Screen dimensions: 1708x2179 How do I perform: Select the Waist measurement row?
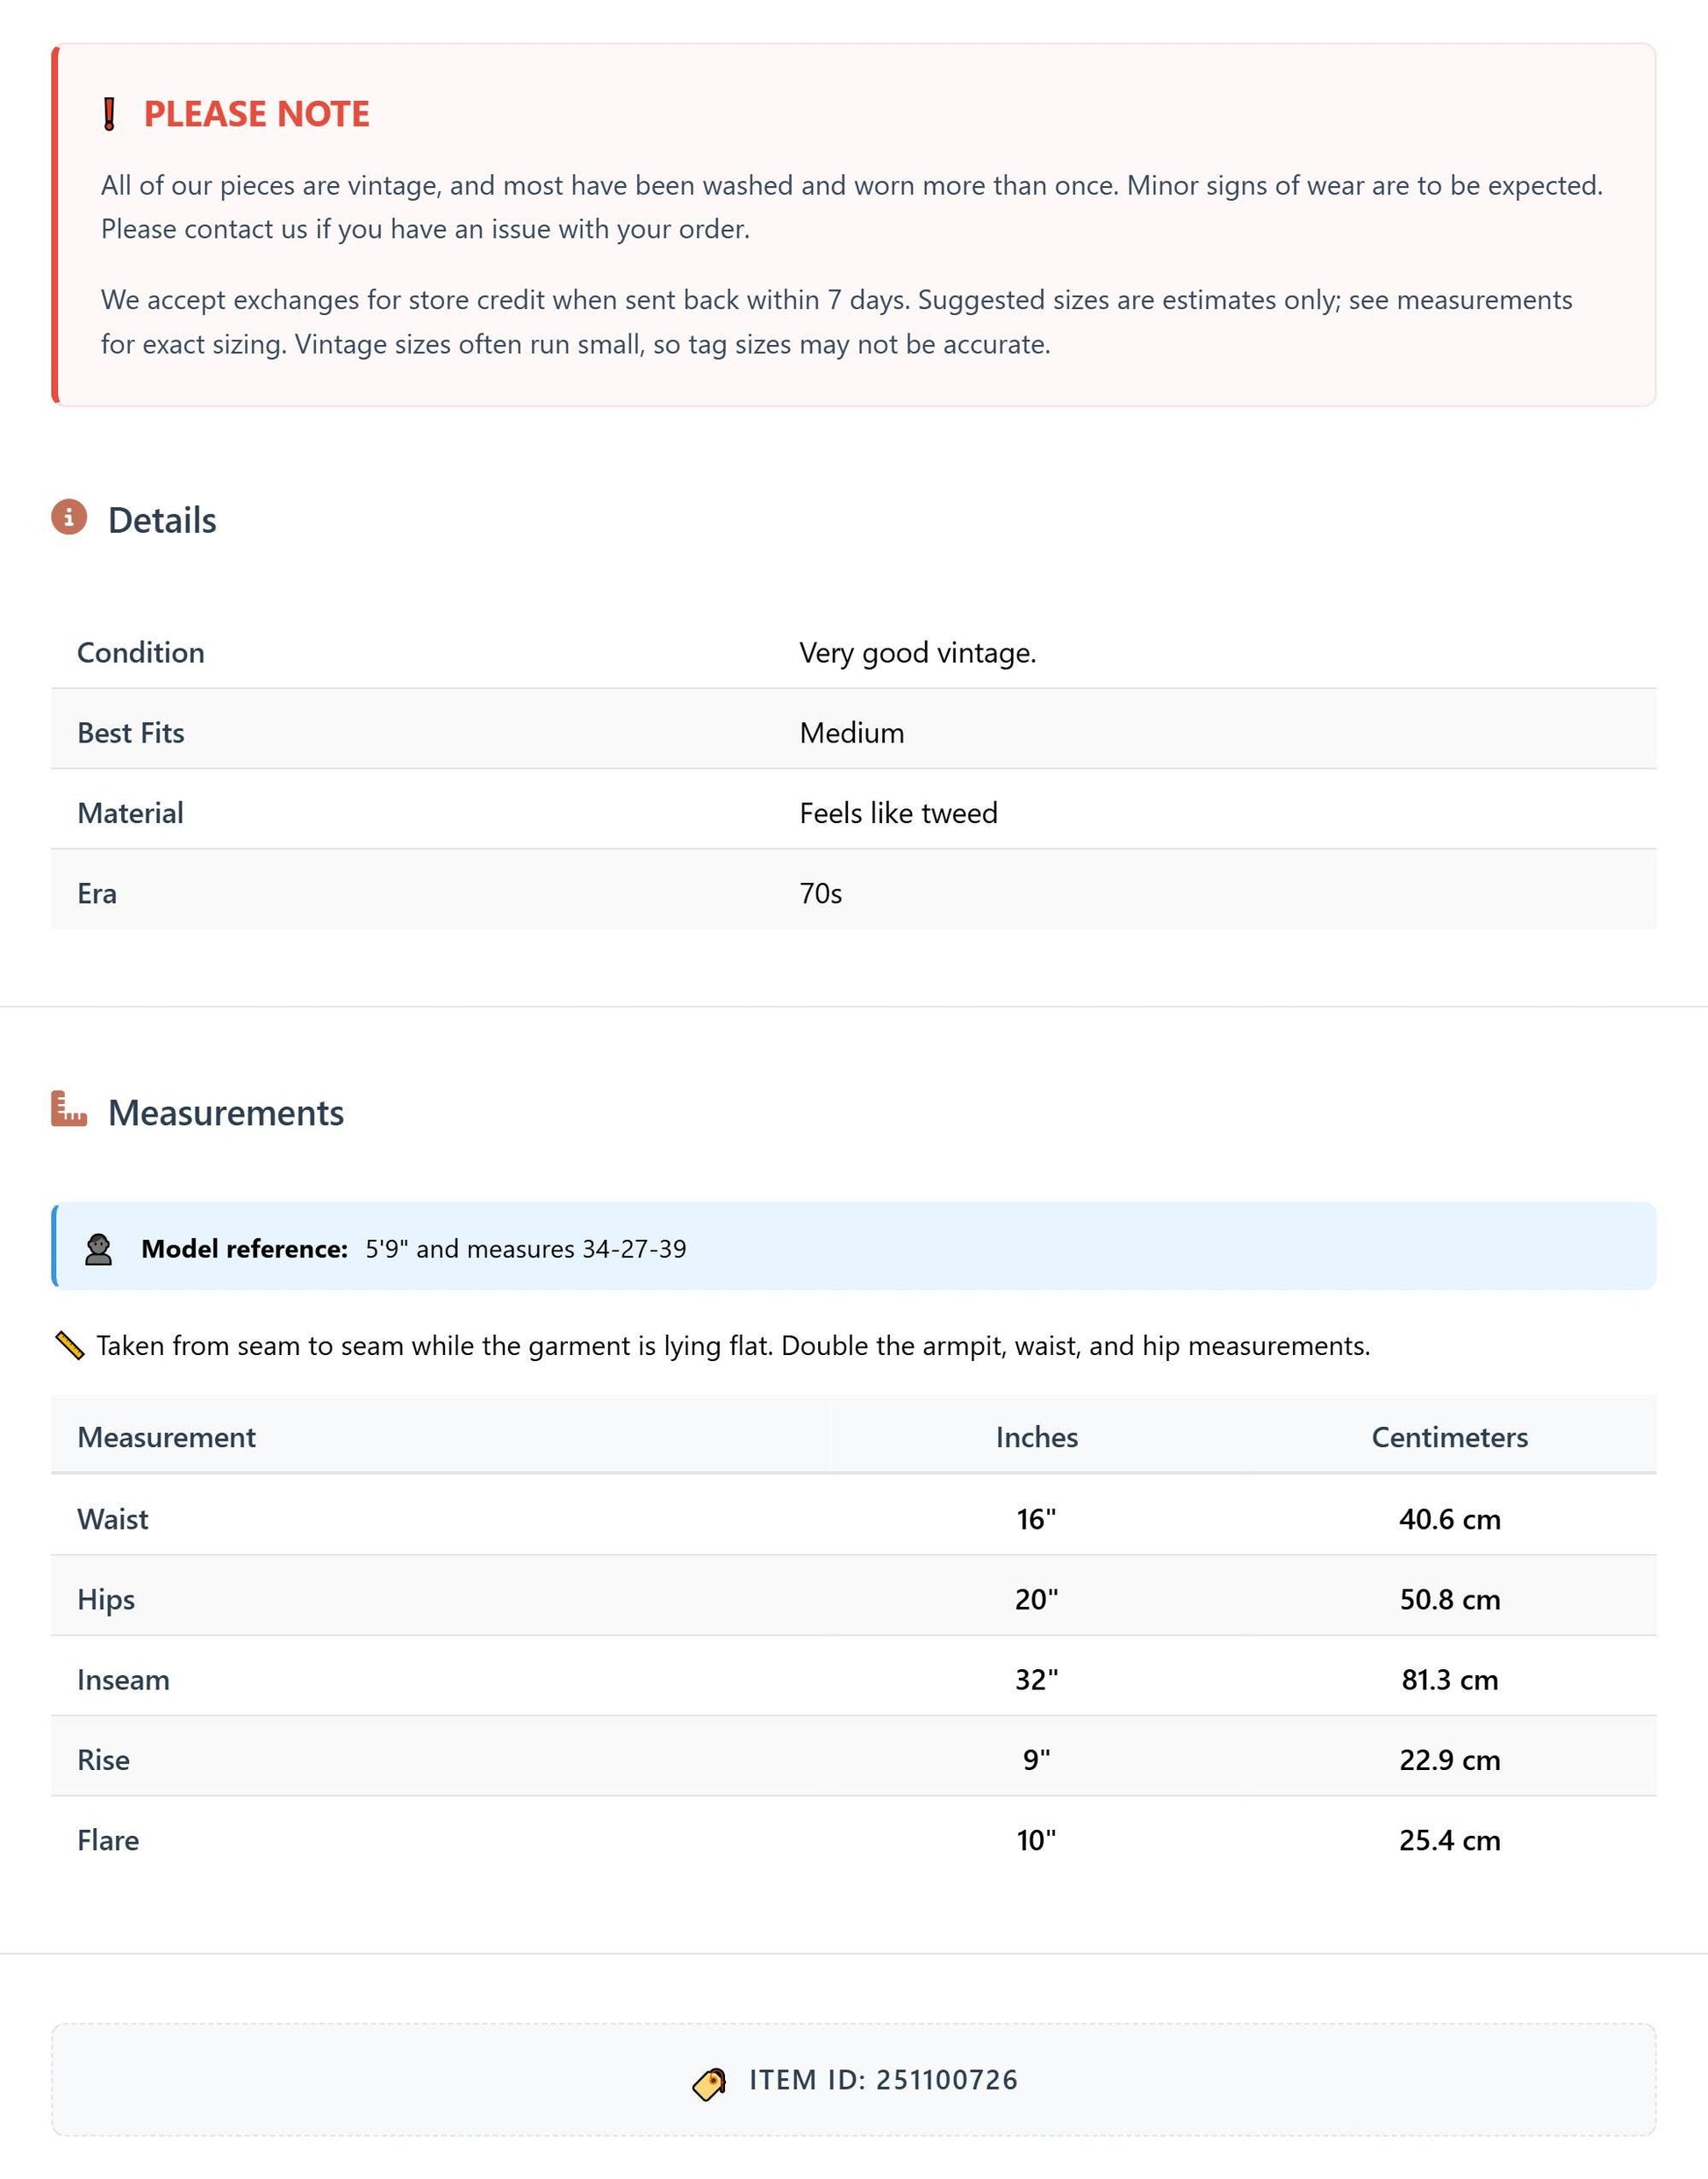point(854,1518)
